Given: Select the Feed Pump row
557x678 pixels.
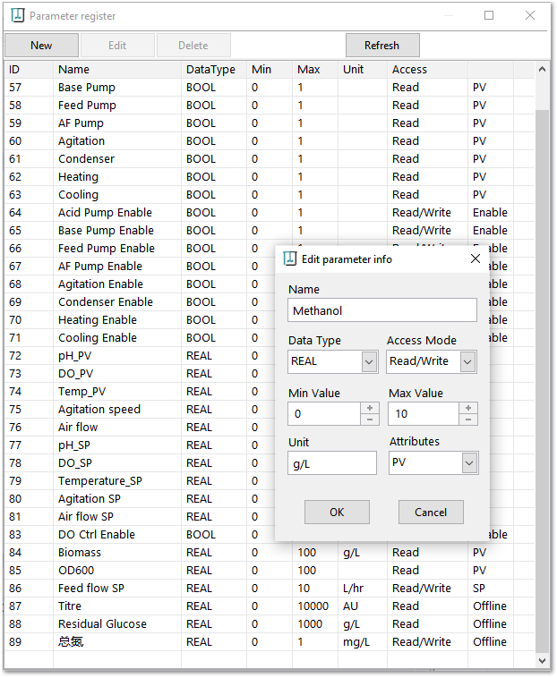Looking at the screenshot, I should (x=270, y=105).
